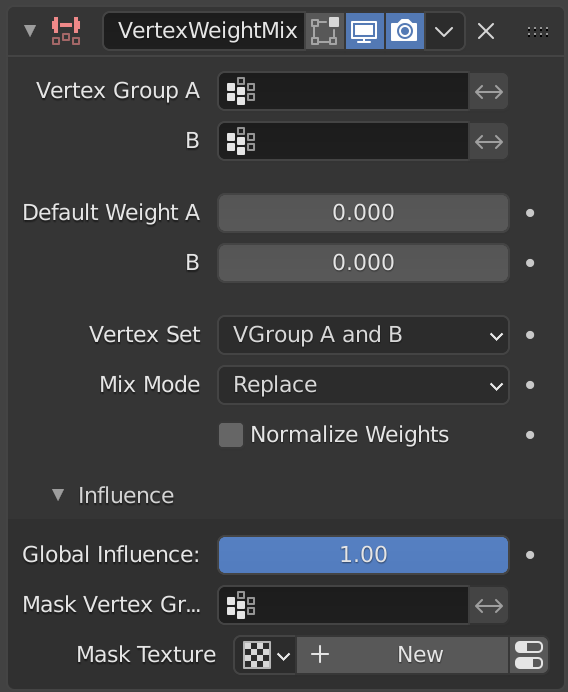Viewport: 568px width, 692px height.
Task: Open modifier extra options chevron menu
Action: pos(444,31)
